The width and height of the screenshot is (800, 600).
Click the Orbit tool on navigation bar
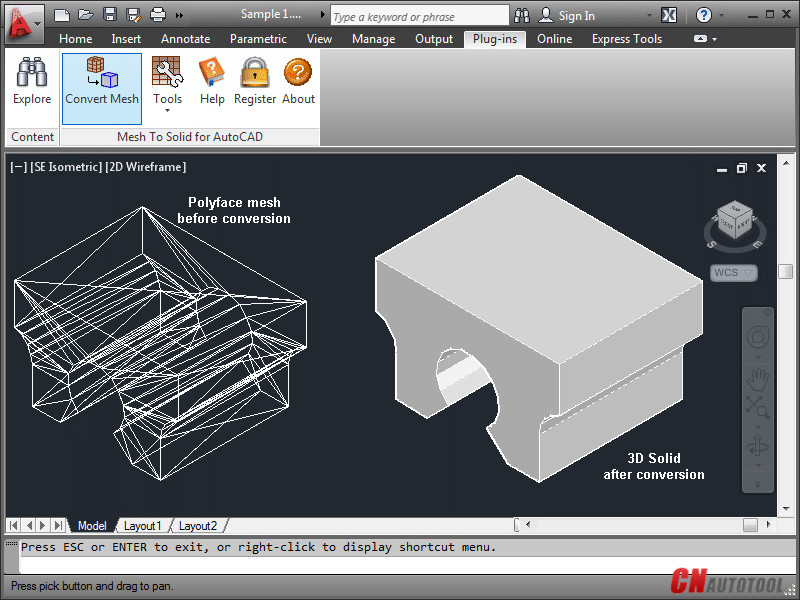tap(758, 446)
